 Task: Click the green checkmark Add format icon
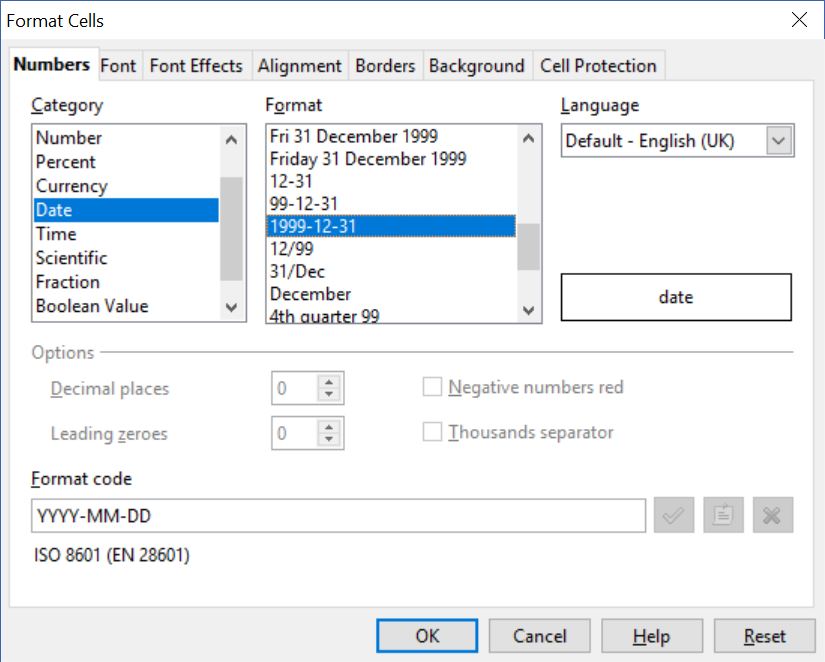(x=674, y=516)
